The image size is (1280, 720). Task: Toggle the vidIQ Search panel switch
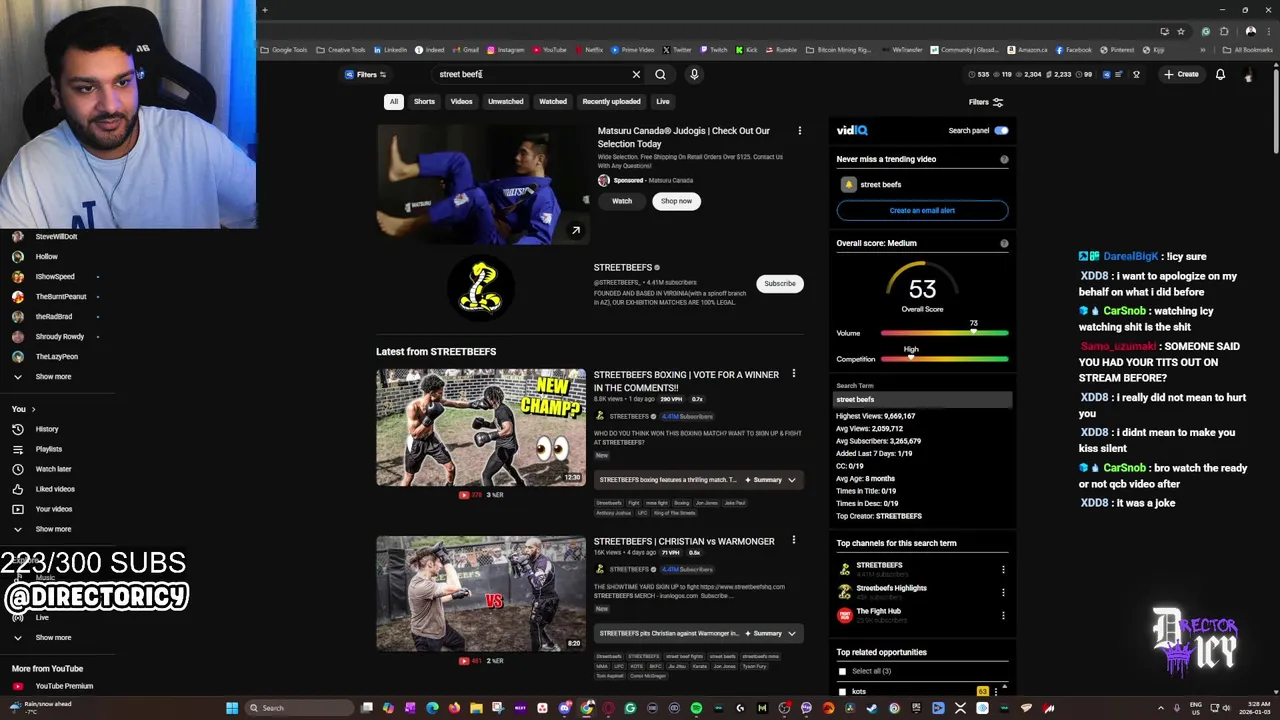[x=1001, y=130]
